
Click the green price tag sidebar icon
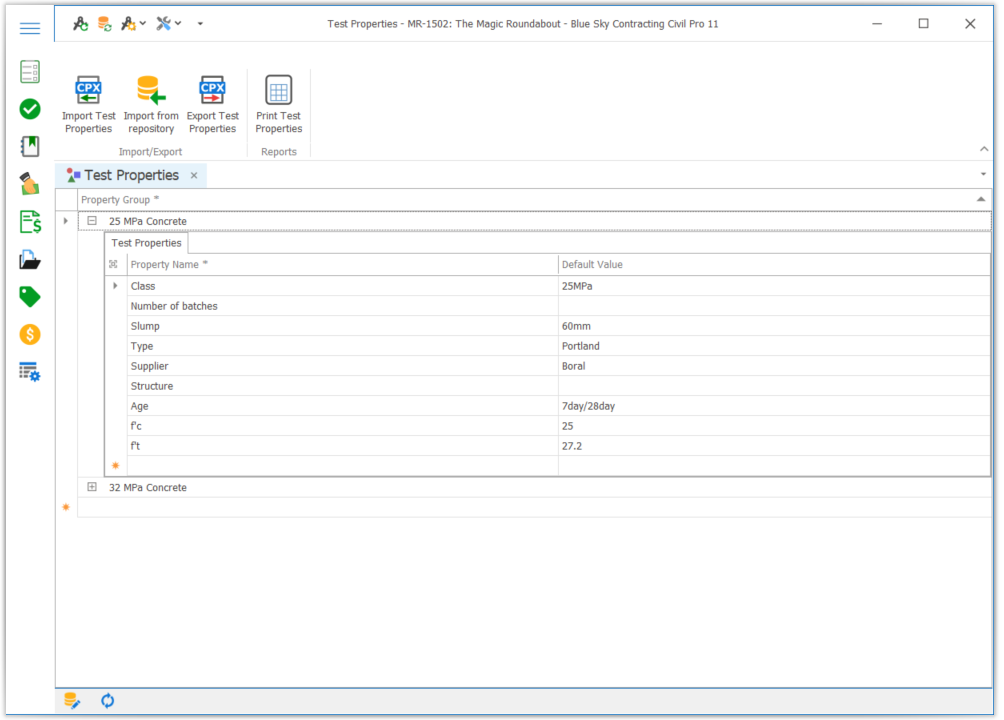coord(30,297)
